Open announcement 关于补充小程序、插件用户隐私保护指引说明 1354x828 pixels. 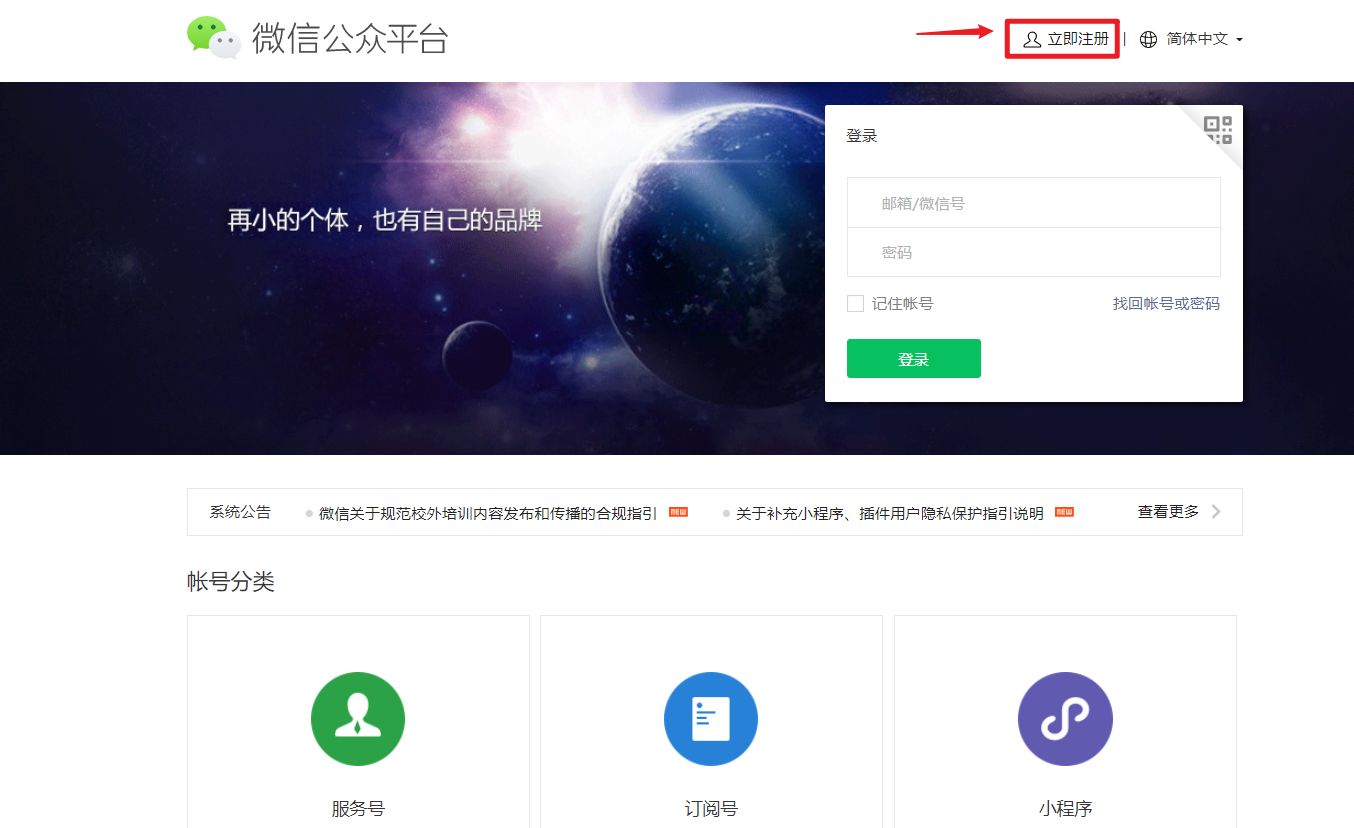[x=890, y=513]
